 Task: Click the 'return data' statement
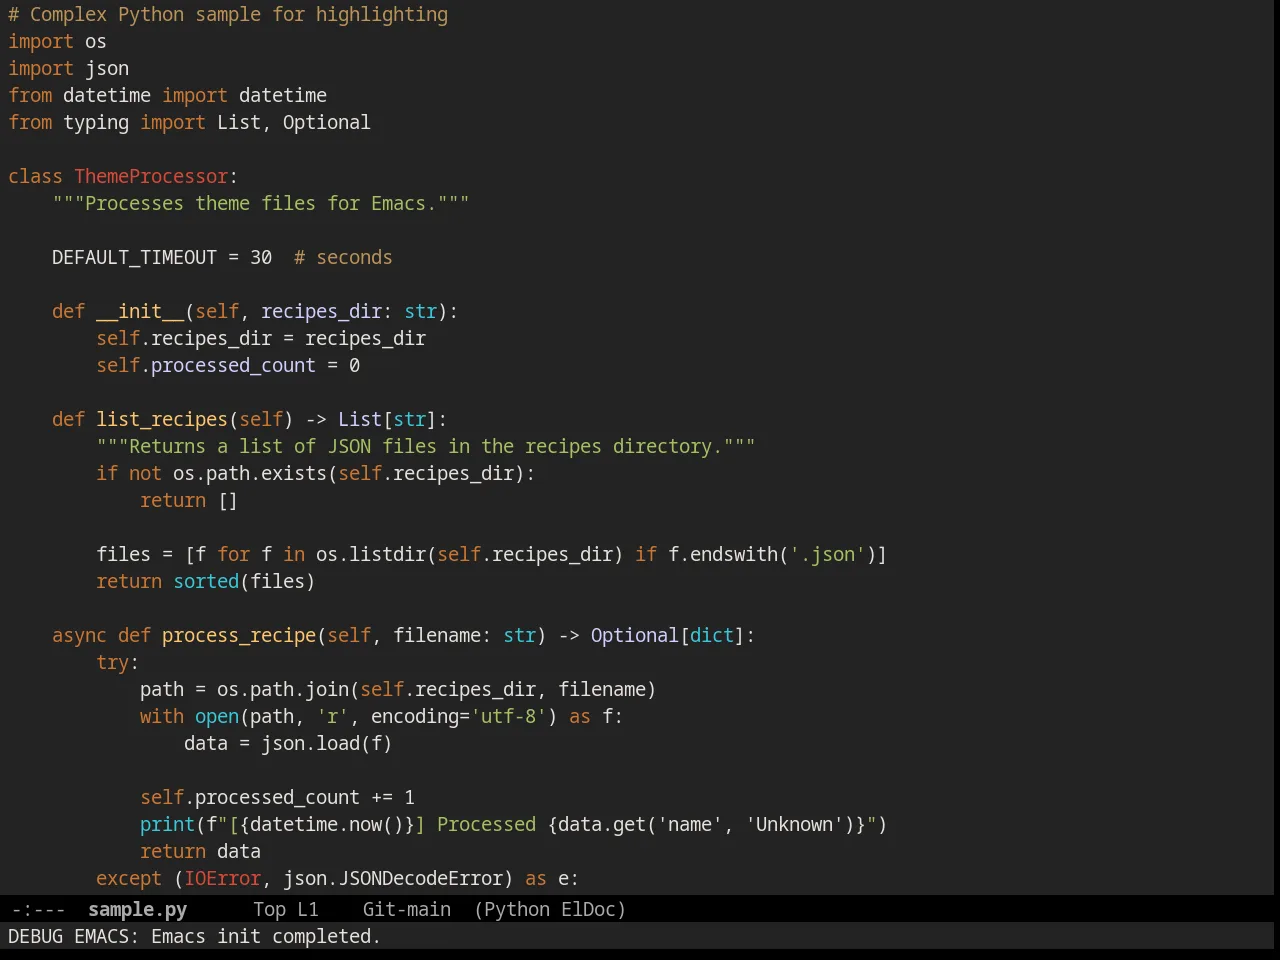pos(200,851)
